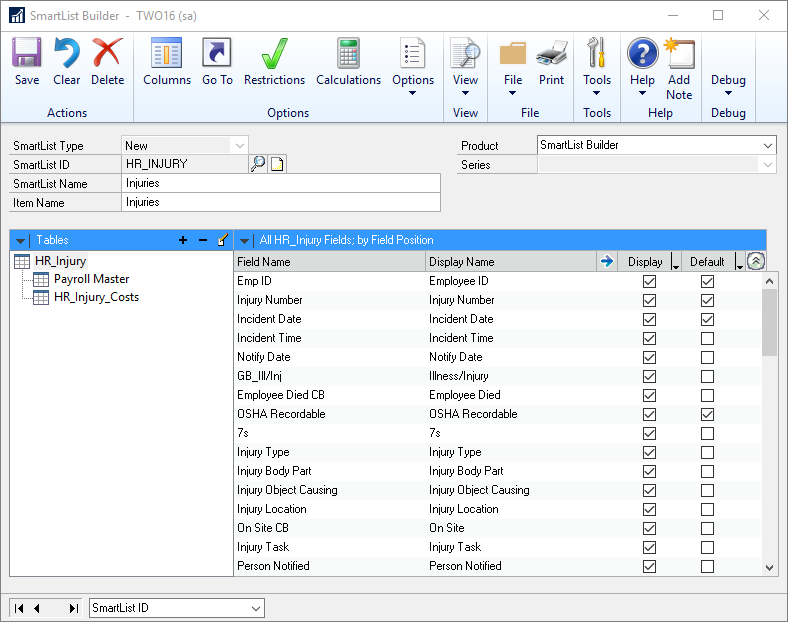
Task: Go to previous record navigation button
Action: [37, 608]
